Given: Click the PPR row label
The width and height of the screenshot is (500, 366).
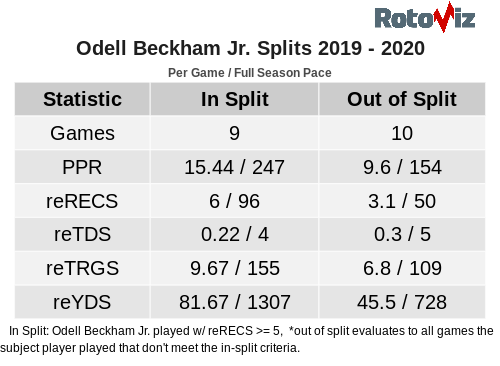Looking at the screenshot, I should pos(82,167).
